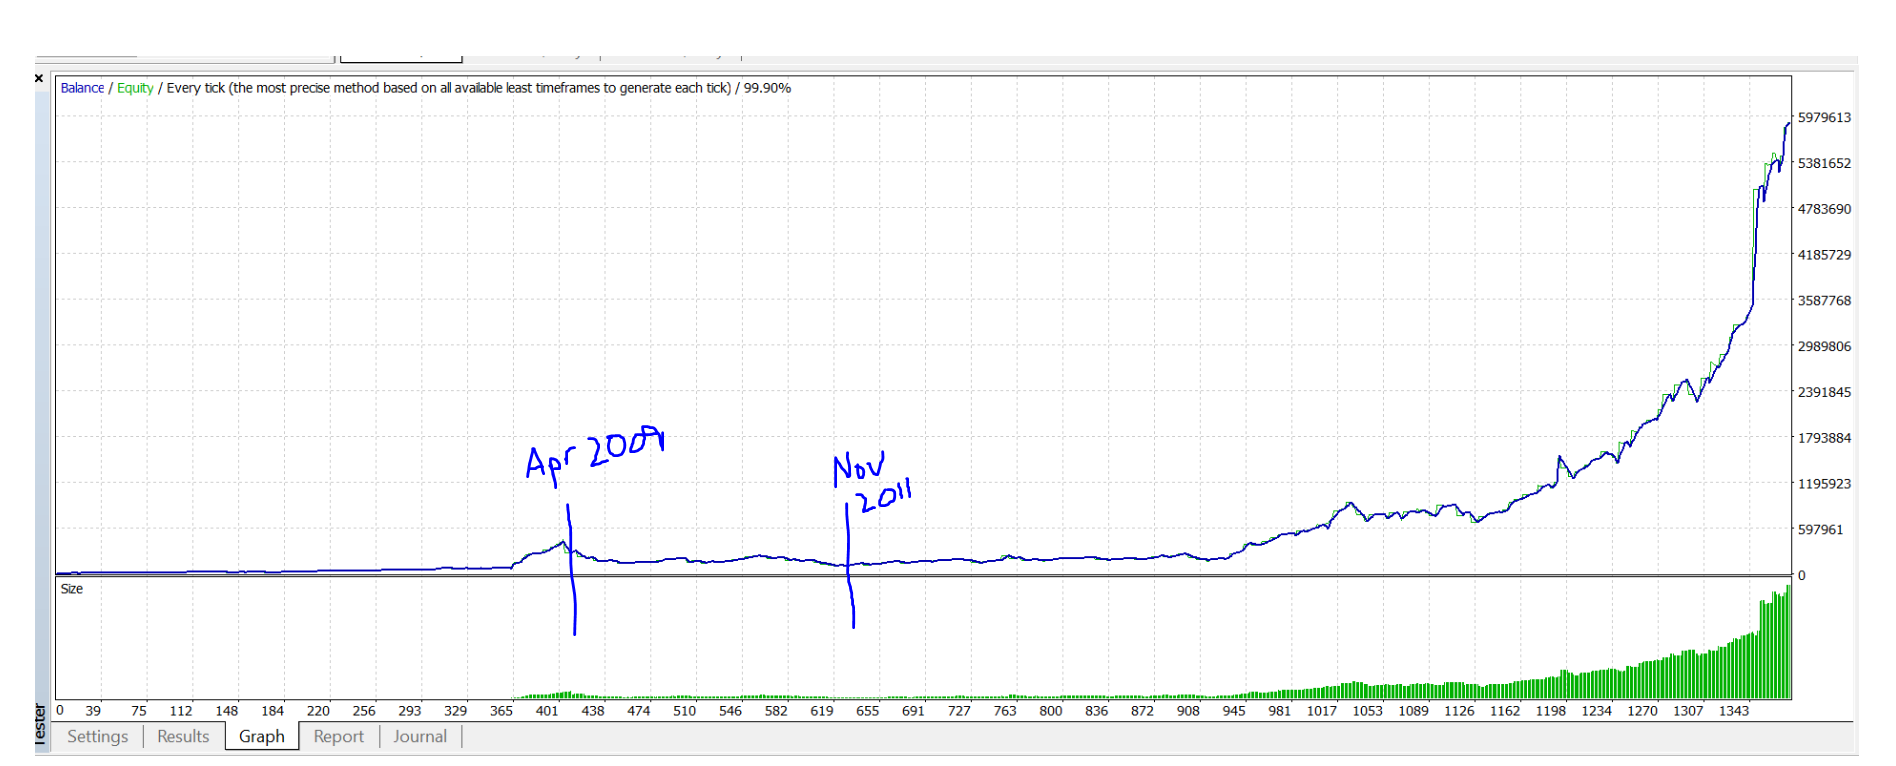Click the 3587768 y-axis value
1896x766 pixels.
(1824, 301)
